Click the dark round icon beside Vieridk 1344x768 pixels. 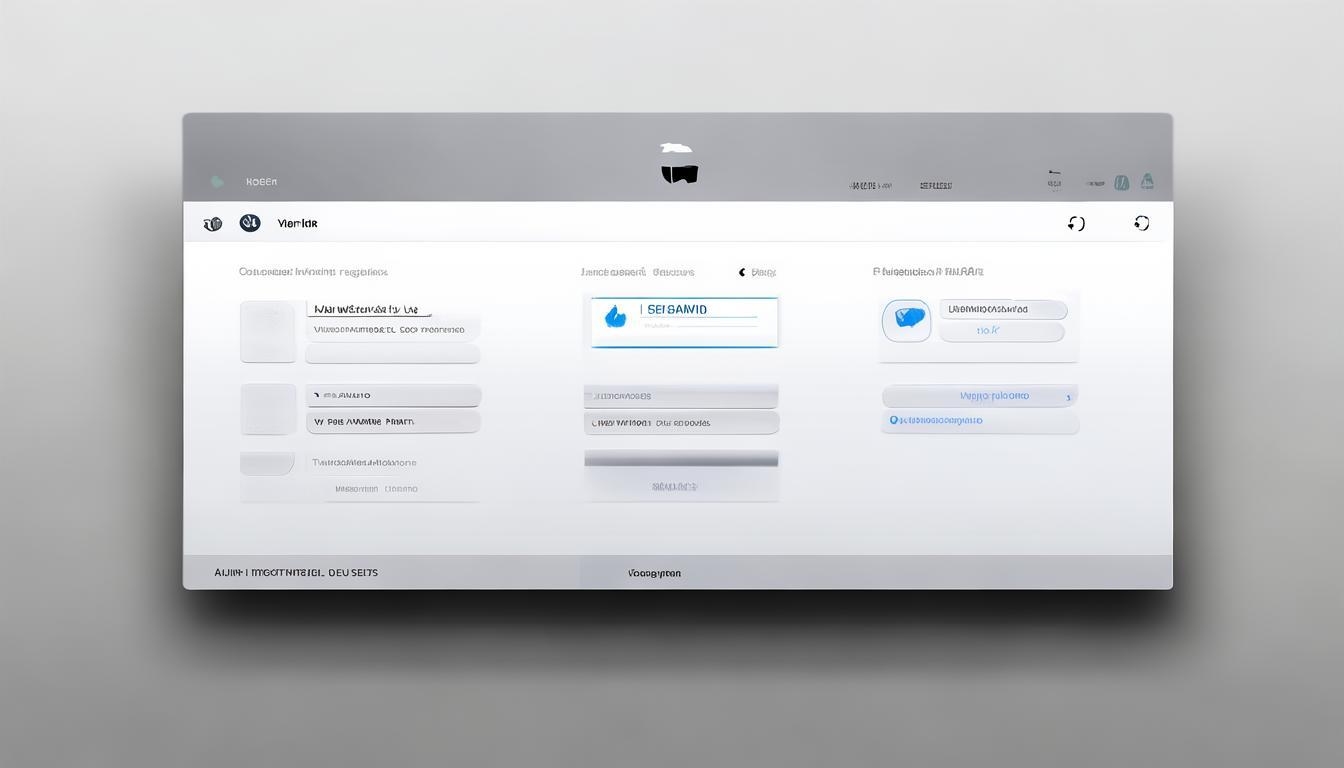pos(250,223)
